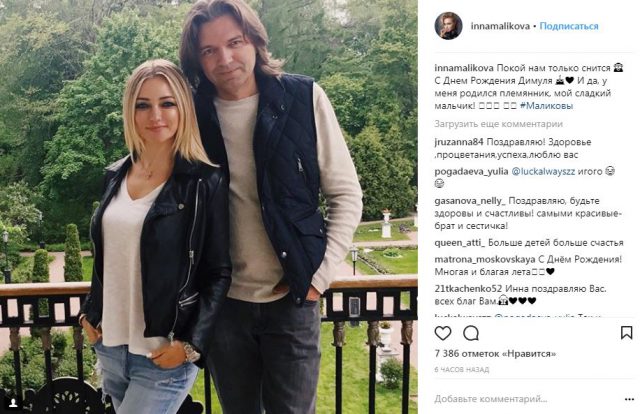Open the three-dot more options menu

pos(629,399)
